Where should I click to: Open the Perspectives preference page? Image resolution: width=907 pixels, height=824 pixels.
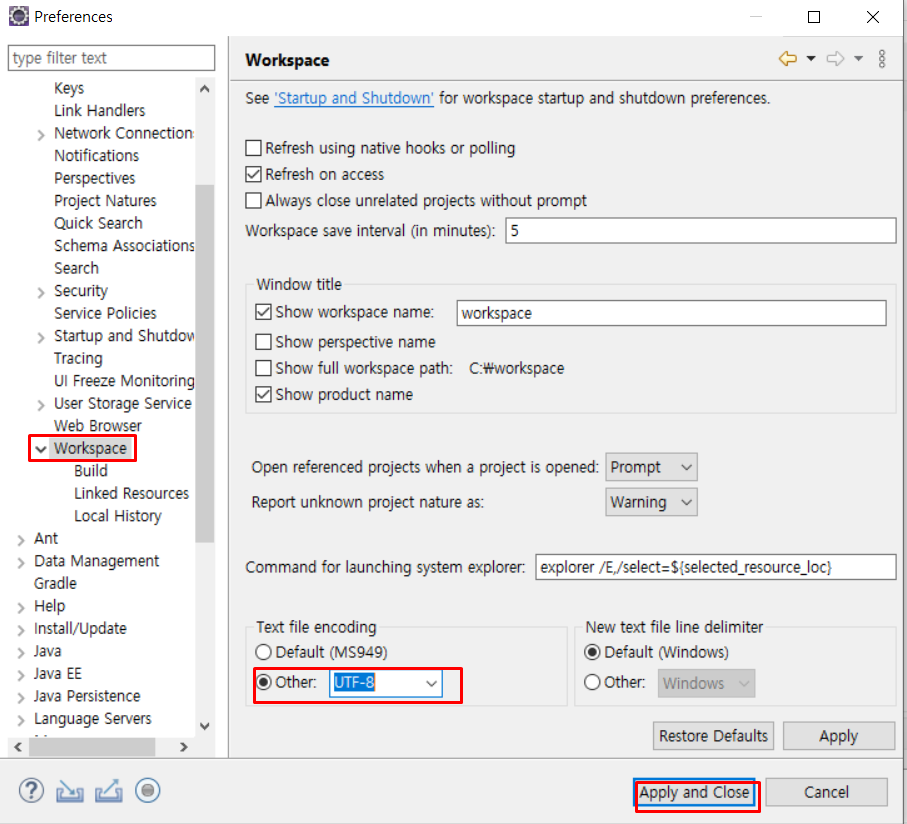click(94, 178)
